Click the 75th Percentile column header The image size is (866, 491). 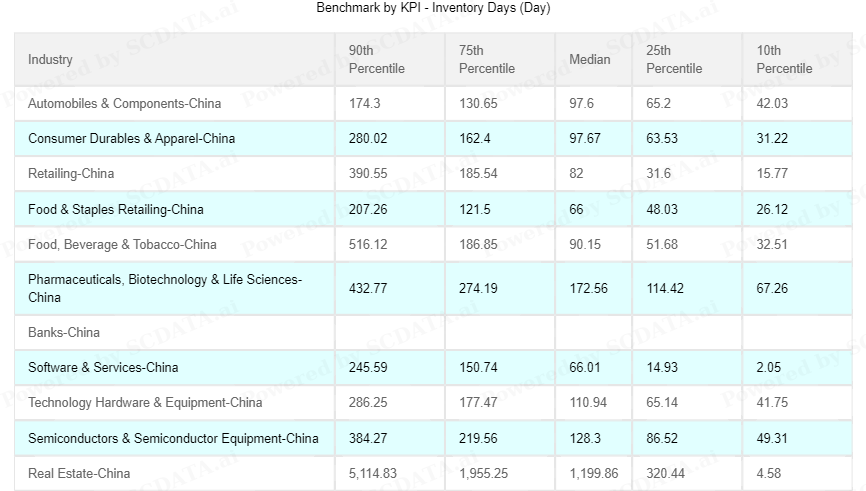pos(487,60)
